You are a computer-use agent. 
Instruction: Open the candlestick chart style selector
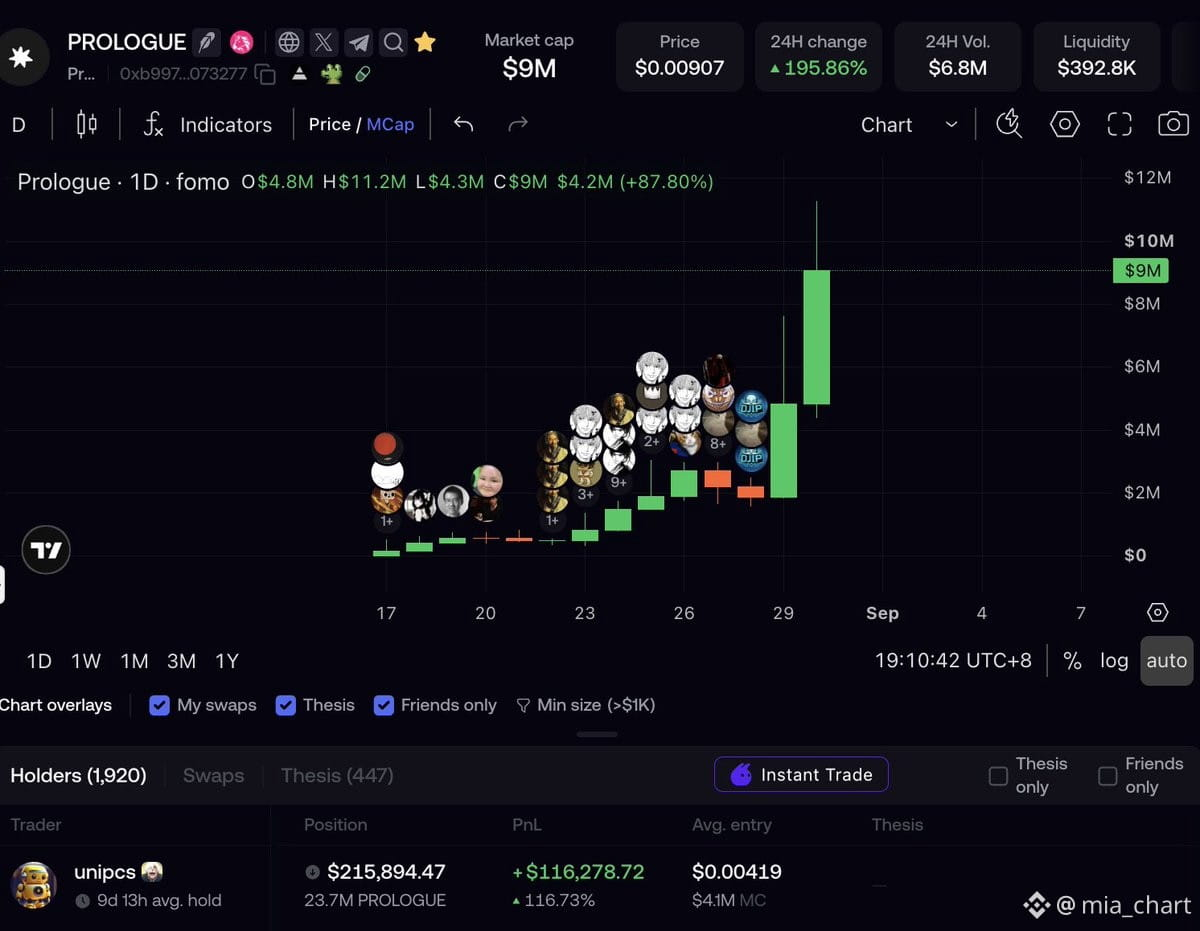[87, 124]
